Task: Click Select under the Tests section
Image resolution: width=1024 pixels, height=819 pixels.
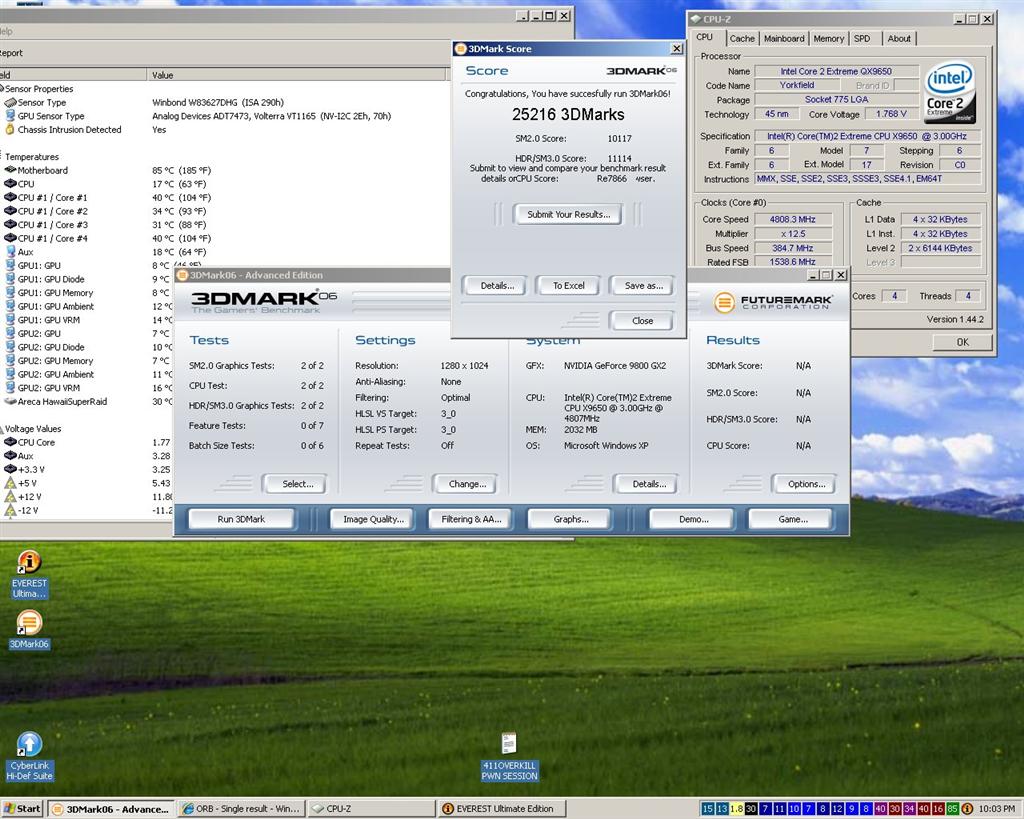Action: pyautogui.click(x=297, y=484)
